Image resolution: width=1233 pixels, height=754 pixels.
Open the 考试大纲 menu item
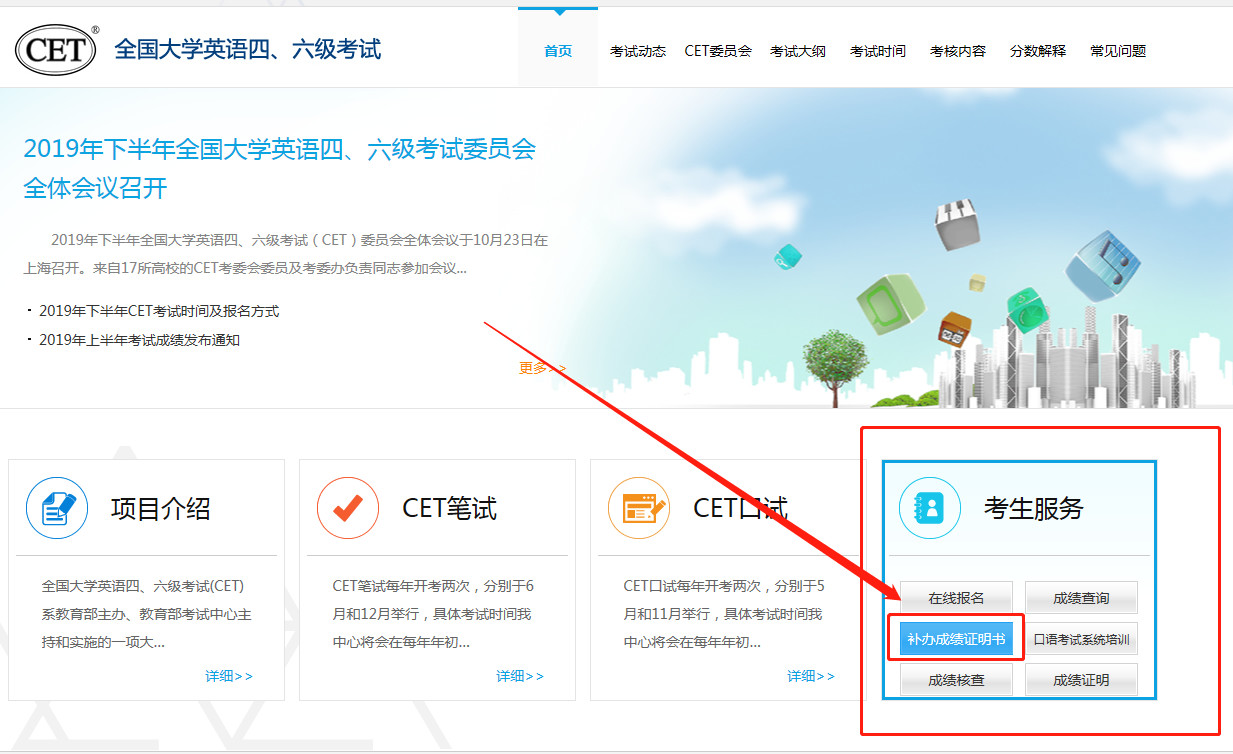(798, 51)
